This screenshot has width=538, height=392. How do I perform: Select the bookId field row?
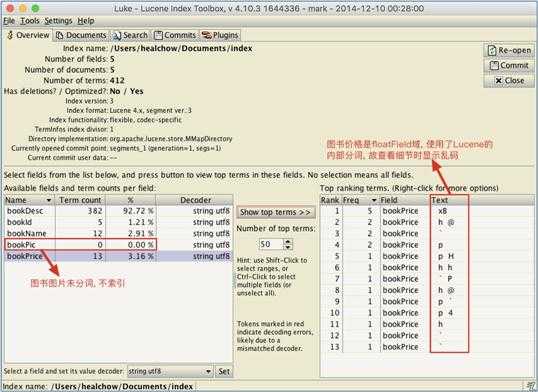click(x=118, y=222)
